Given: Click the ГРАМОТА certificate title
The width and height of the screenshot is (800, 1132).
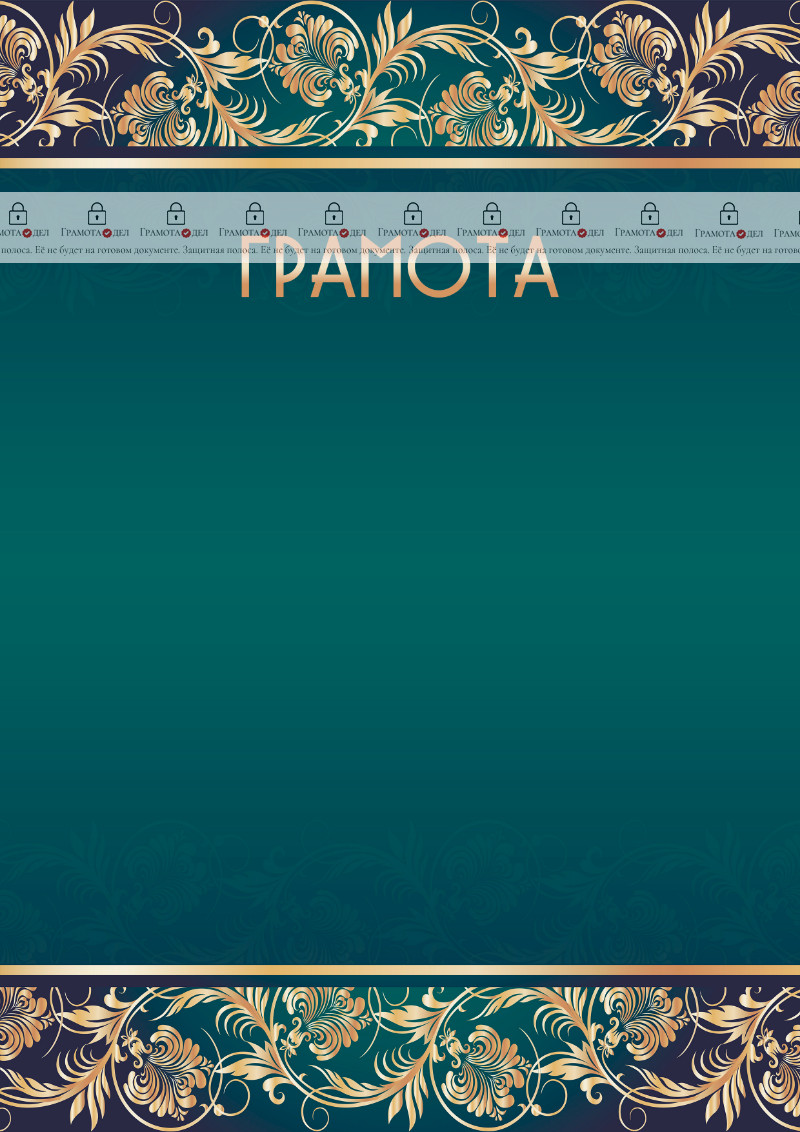Looking at the screenshot, I should 400,283.
